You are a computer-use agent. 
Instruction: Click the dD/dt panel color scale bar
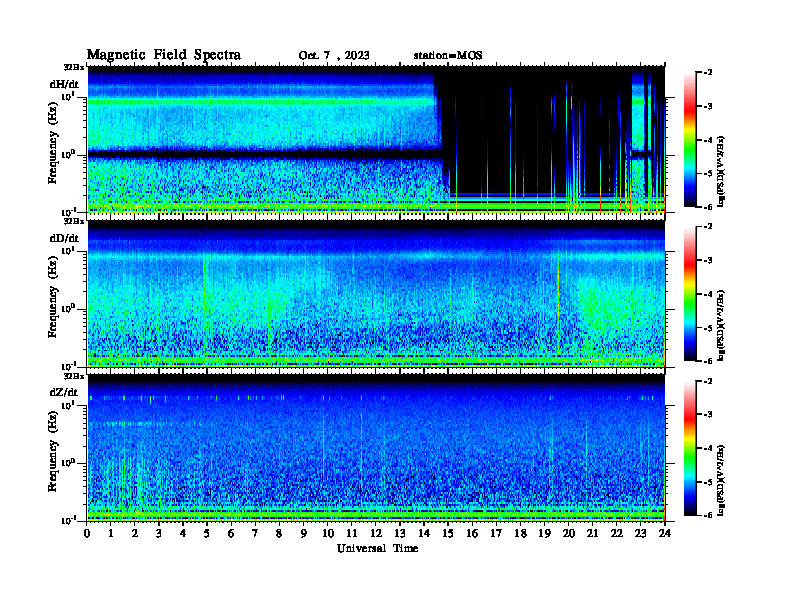point(690,294)
